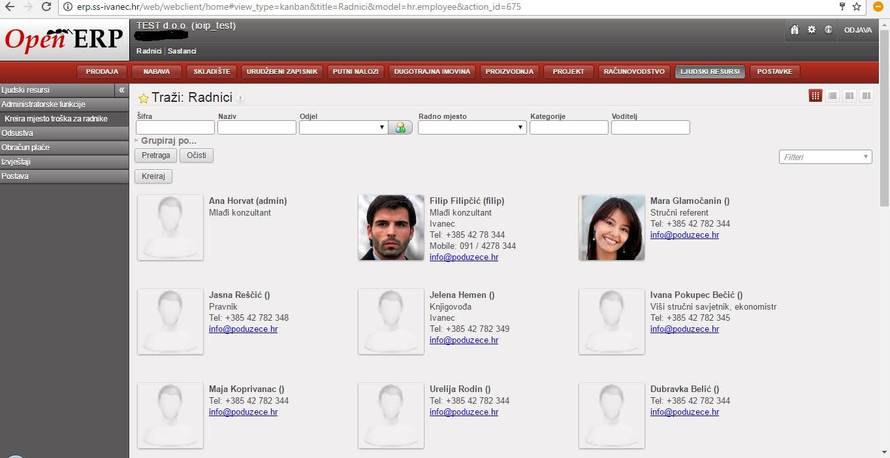Click Mara Glamočanin's email link
This screenshot has height=458, width=890.
684,235
